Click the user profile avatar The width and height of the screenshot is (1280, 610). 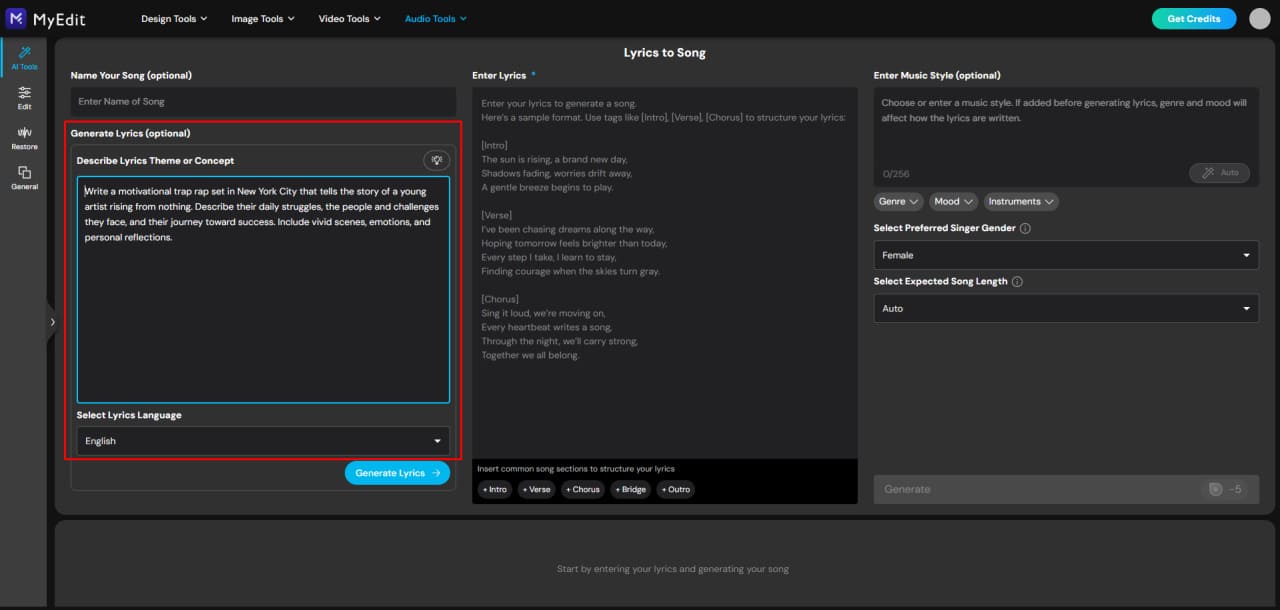click(x=1258, y=18)
